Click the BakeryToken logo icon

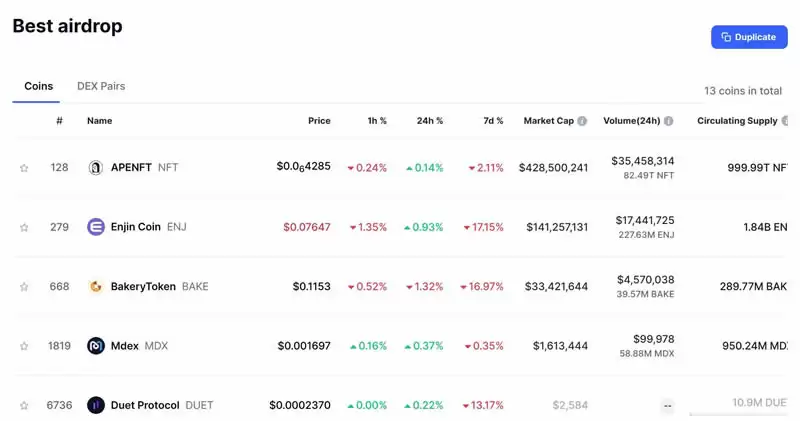click(96, 287)
